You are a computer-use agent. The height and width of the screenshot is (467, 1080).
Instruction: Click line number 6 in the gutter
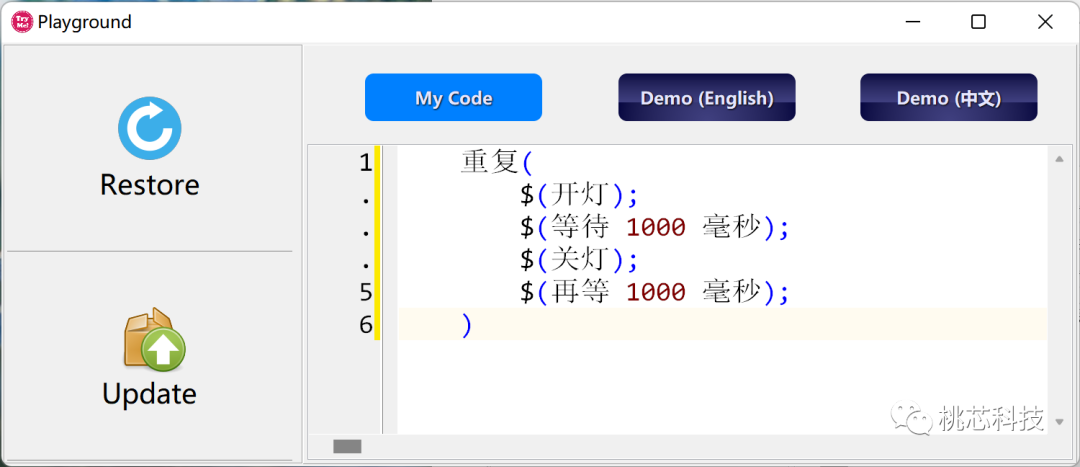click(365, 325)
